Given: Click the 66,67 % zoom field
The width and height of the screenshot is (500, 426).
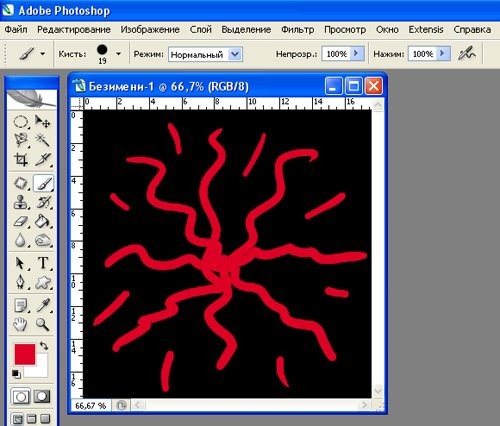Looking at the screenshot, I should click(91, 406).
